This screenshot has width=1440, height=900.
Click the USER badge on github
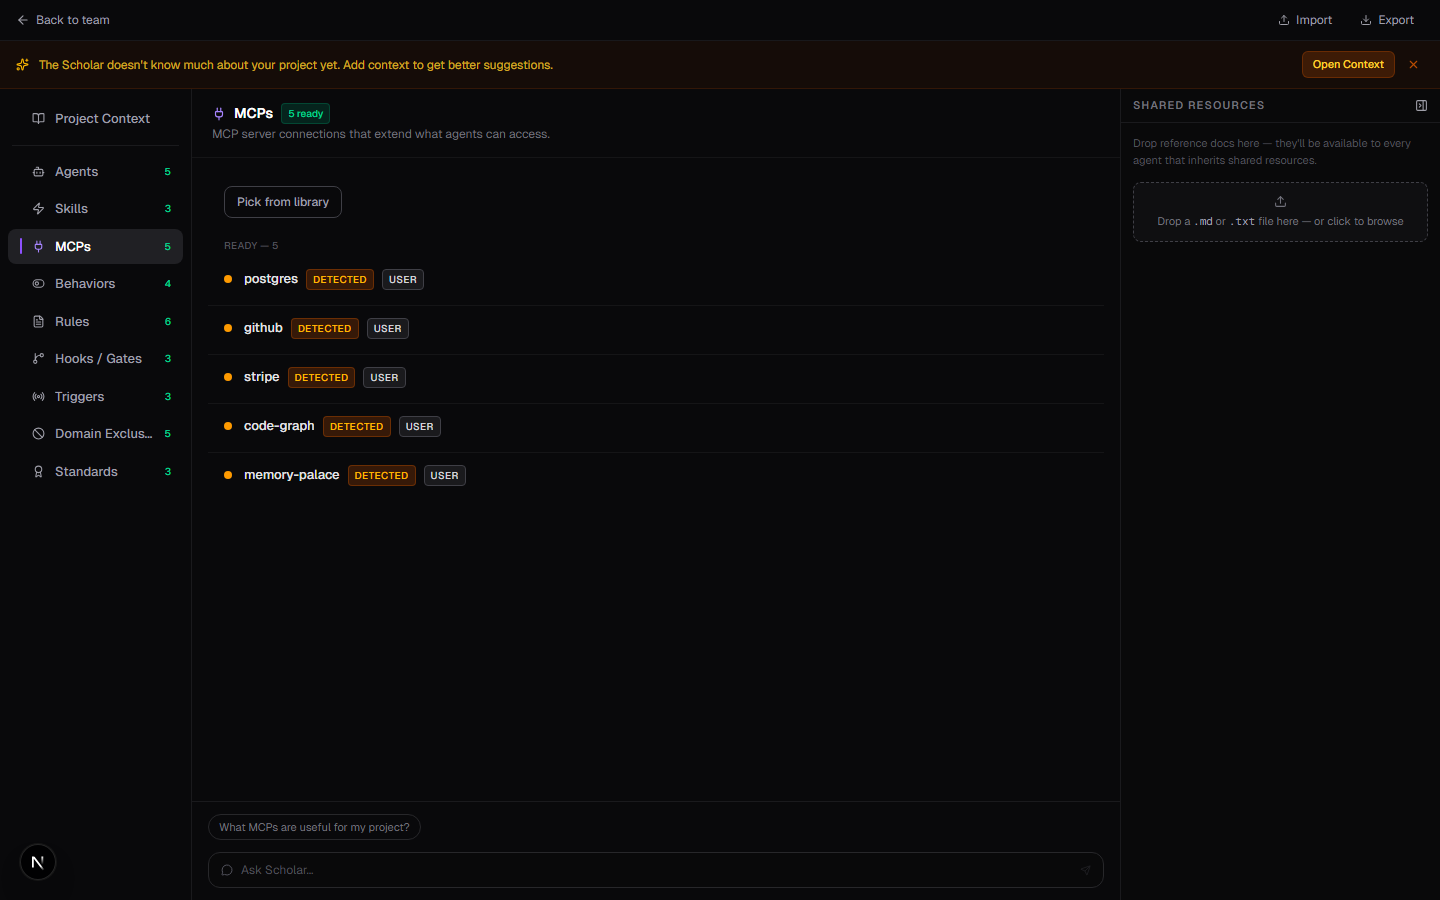coord(388,329)
